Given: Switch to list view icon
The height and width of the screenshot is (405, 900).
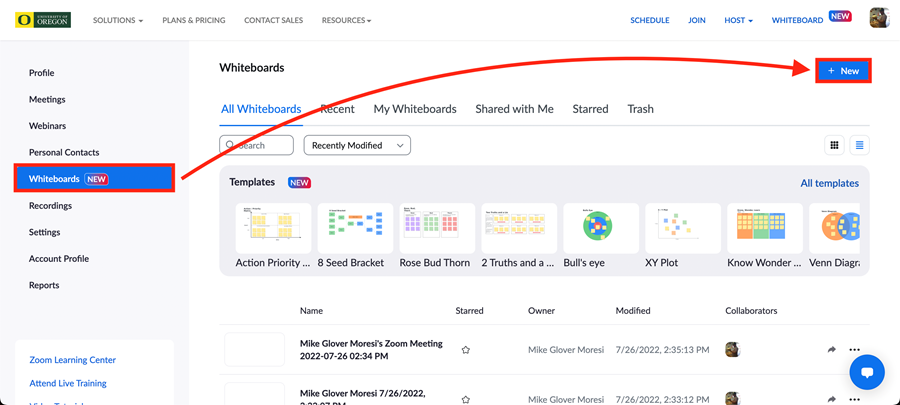Looking at the screenshot, I should tap(860, 145).
